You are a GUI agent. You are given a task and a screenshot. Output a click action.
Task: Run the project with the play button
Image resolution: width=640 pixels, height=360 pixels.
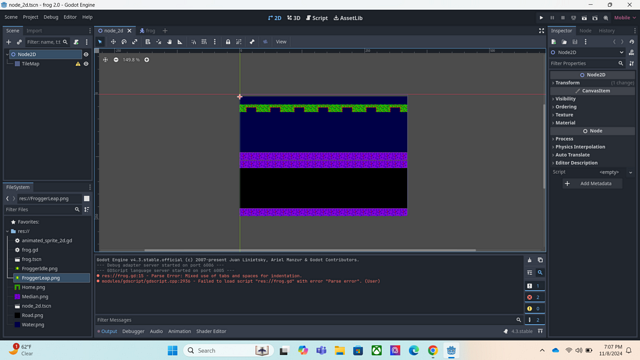541,18
